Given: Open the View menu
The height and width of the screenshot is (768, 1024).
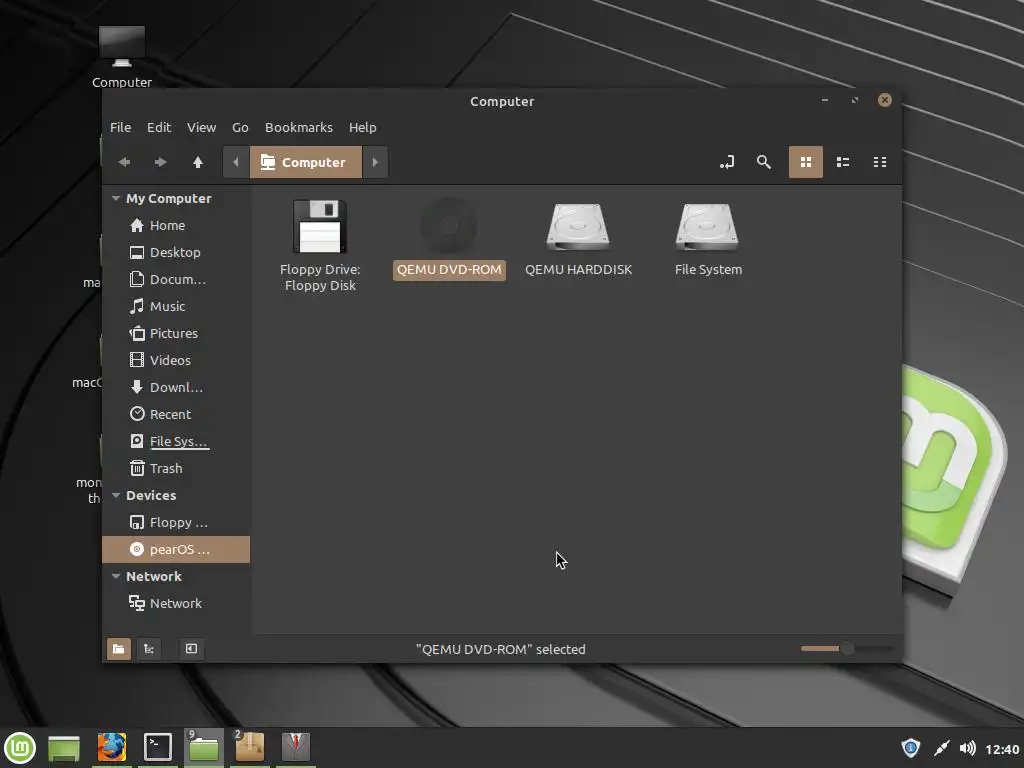Looking at the screenshot, I should click(201, 127).
